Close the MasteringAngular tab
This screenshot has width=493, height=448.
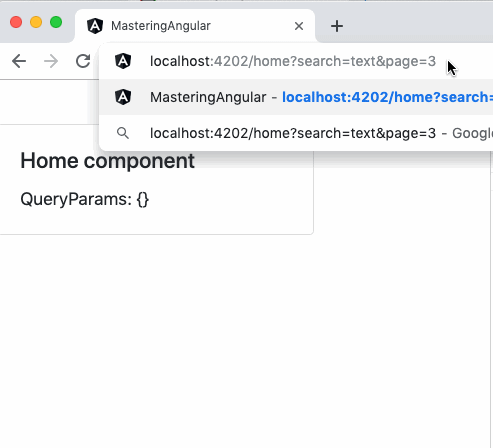299,26
